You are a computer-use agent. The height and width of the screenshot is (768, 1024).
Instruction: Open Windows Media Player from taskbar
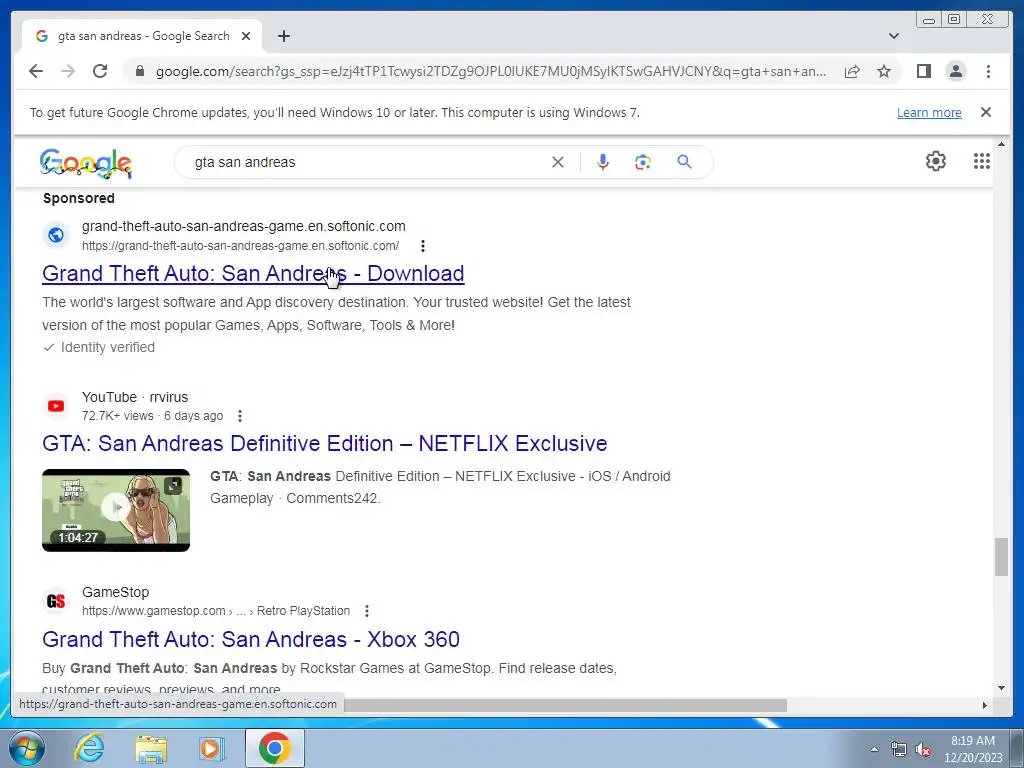coord(211,748)
